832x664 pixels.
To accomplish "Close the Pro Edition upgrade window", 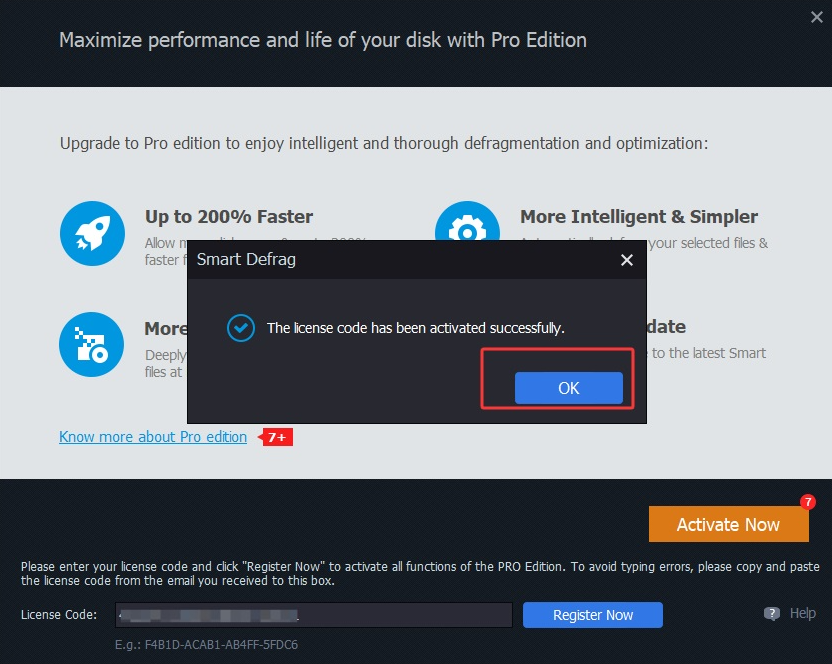I will (x=816, y=17).
